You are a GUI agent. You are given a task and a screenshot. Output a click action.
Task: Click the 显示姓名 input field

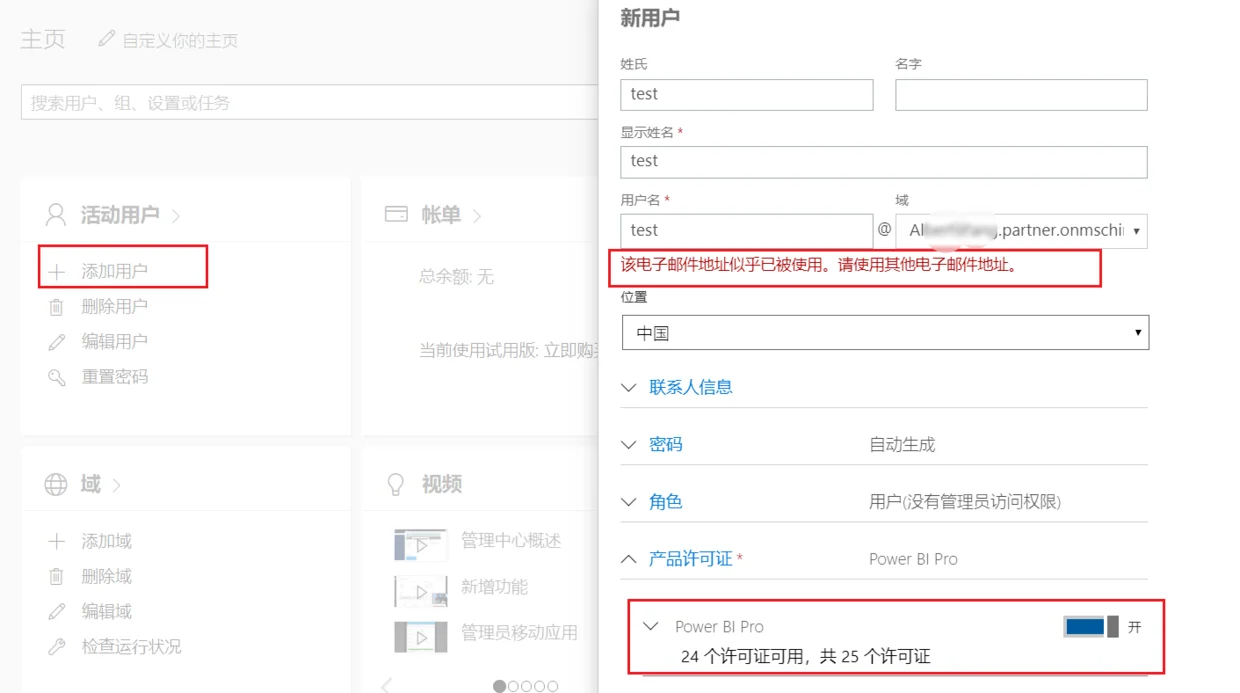884,162
